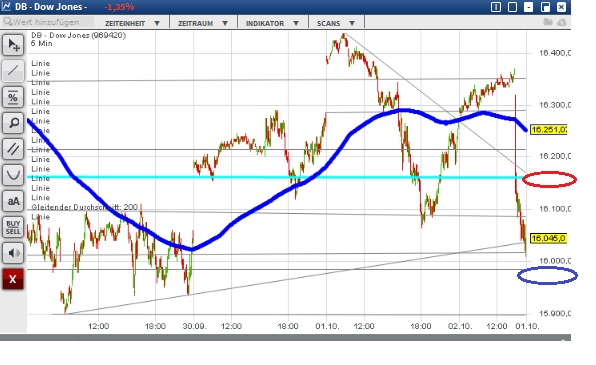The width and height of the screenshot is (596, 365).
Task: Open the ZEITEINHEIT dropdown menu
Action: coord(132,23)
